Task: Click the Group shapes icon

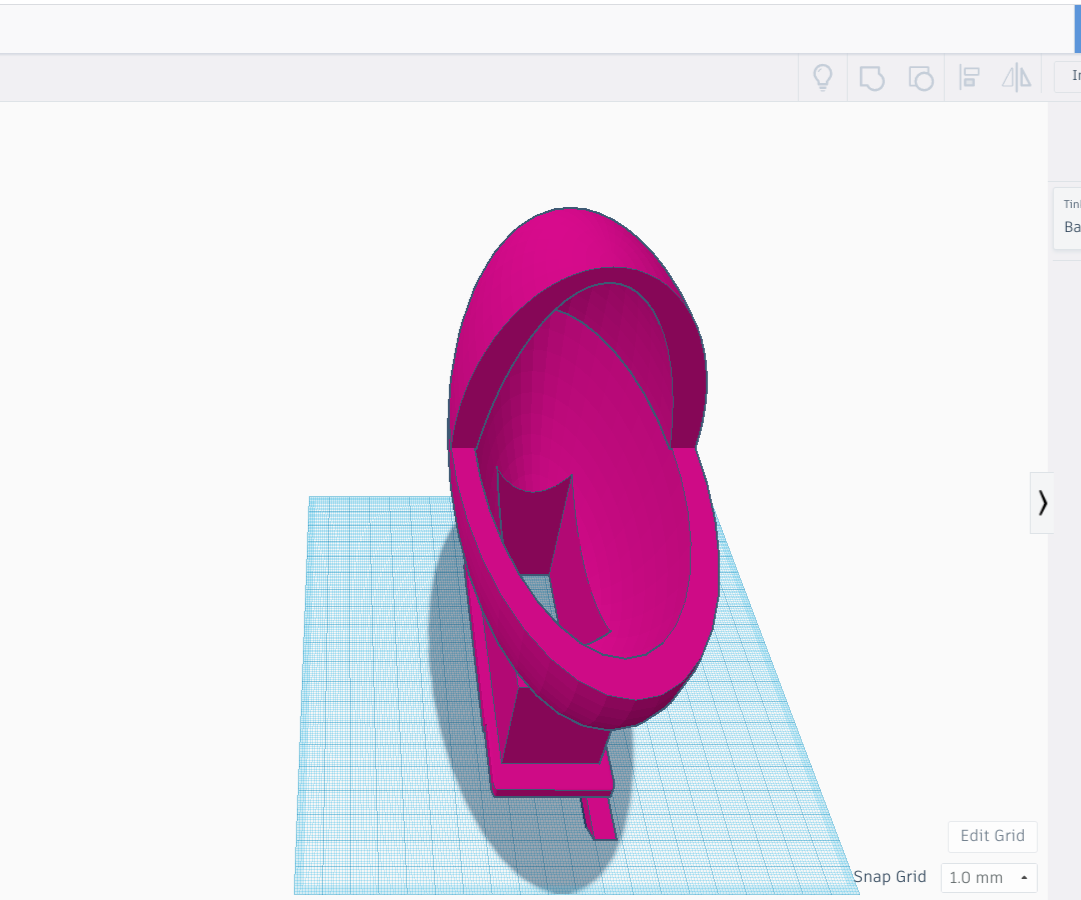Action: pyautogui.click(x=872, y=78)
